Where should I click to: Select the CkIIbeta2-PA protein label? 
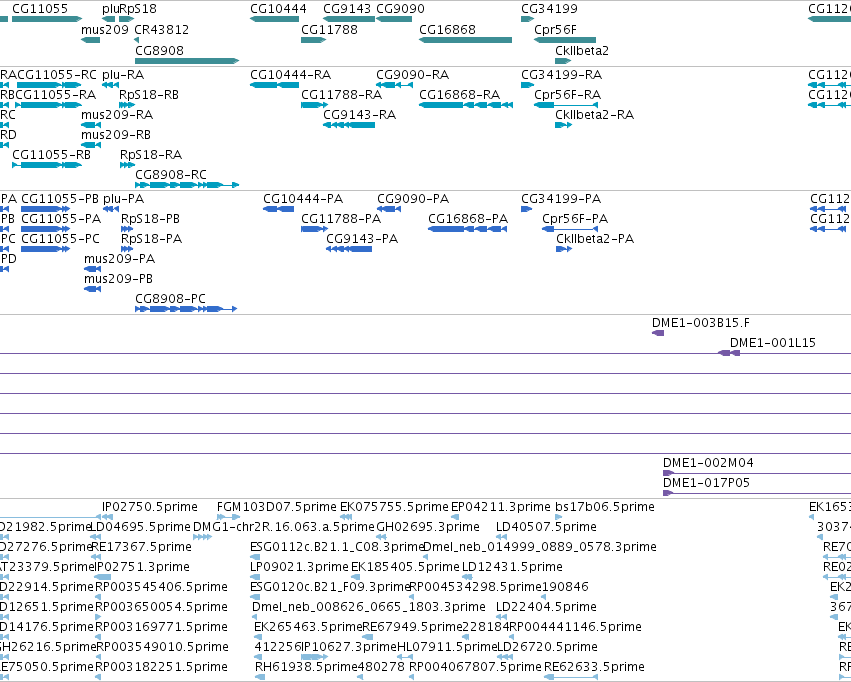pos(595,239)
